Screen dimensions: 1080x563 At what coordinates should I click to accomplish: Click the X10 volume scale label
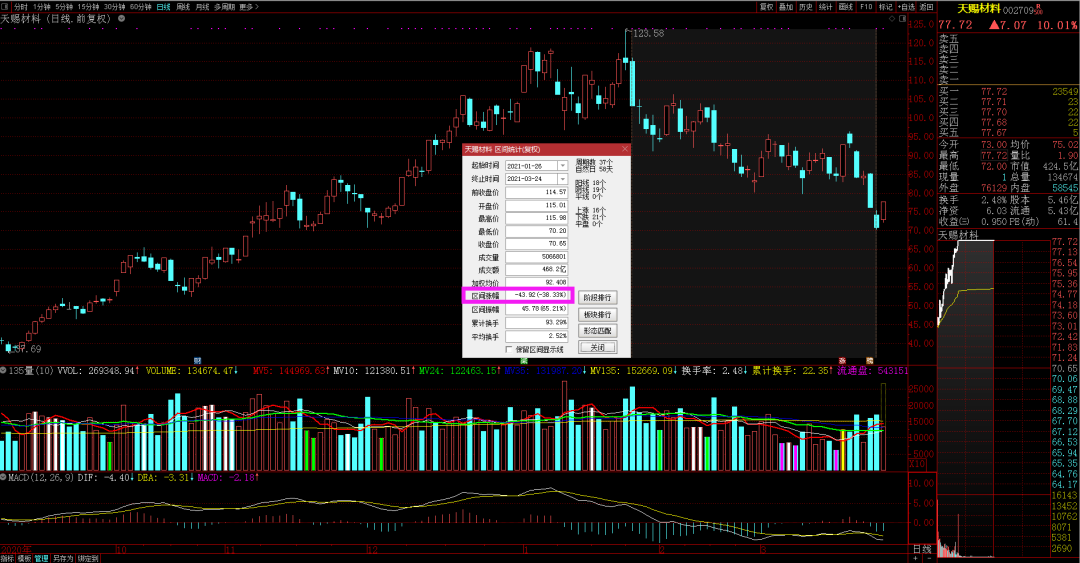pyautogui.click(x=917, y=464)
